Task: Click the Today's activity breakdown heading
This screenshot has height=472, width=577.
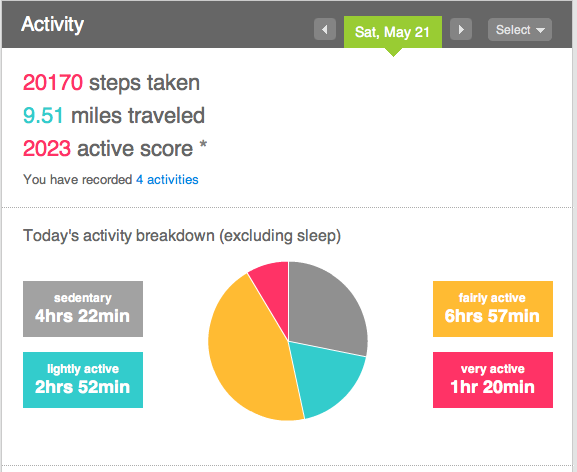Action: coord(182,235)
